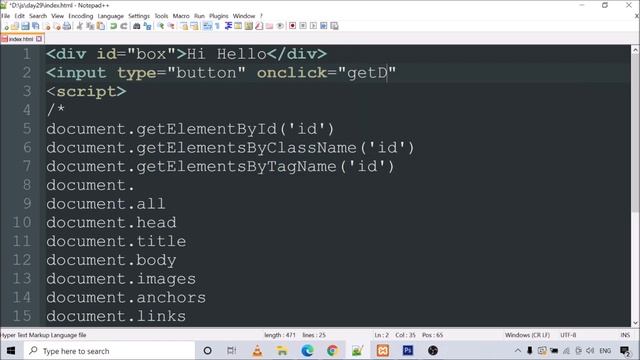Click the Windows (CR LF) status entry
Screen dimensions: 640x360
coord(527,335)
